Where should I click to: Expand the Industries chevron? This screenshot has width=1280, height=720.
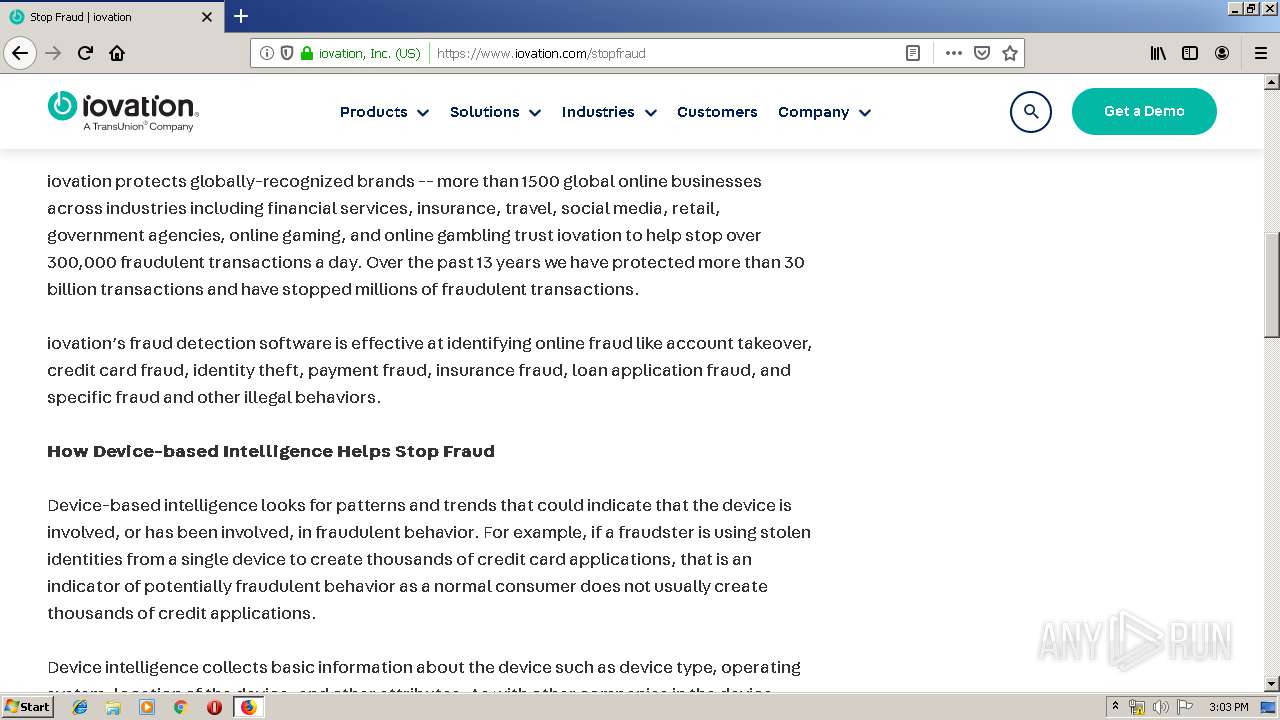[650, 113]
